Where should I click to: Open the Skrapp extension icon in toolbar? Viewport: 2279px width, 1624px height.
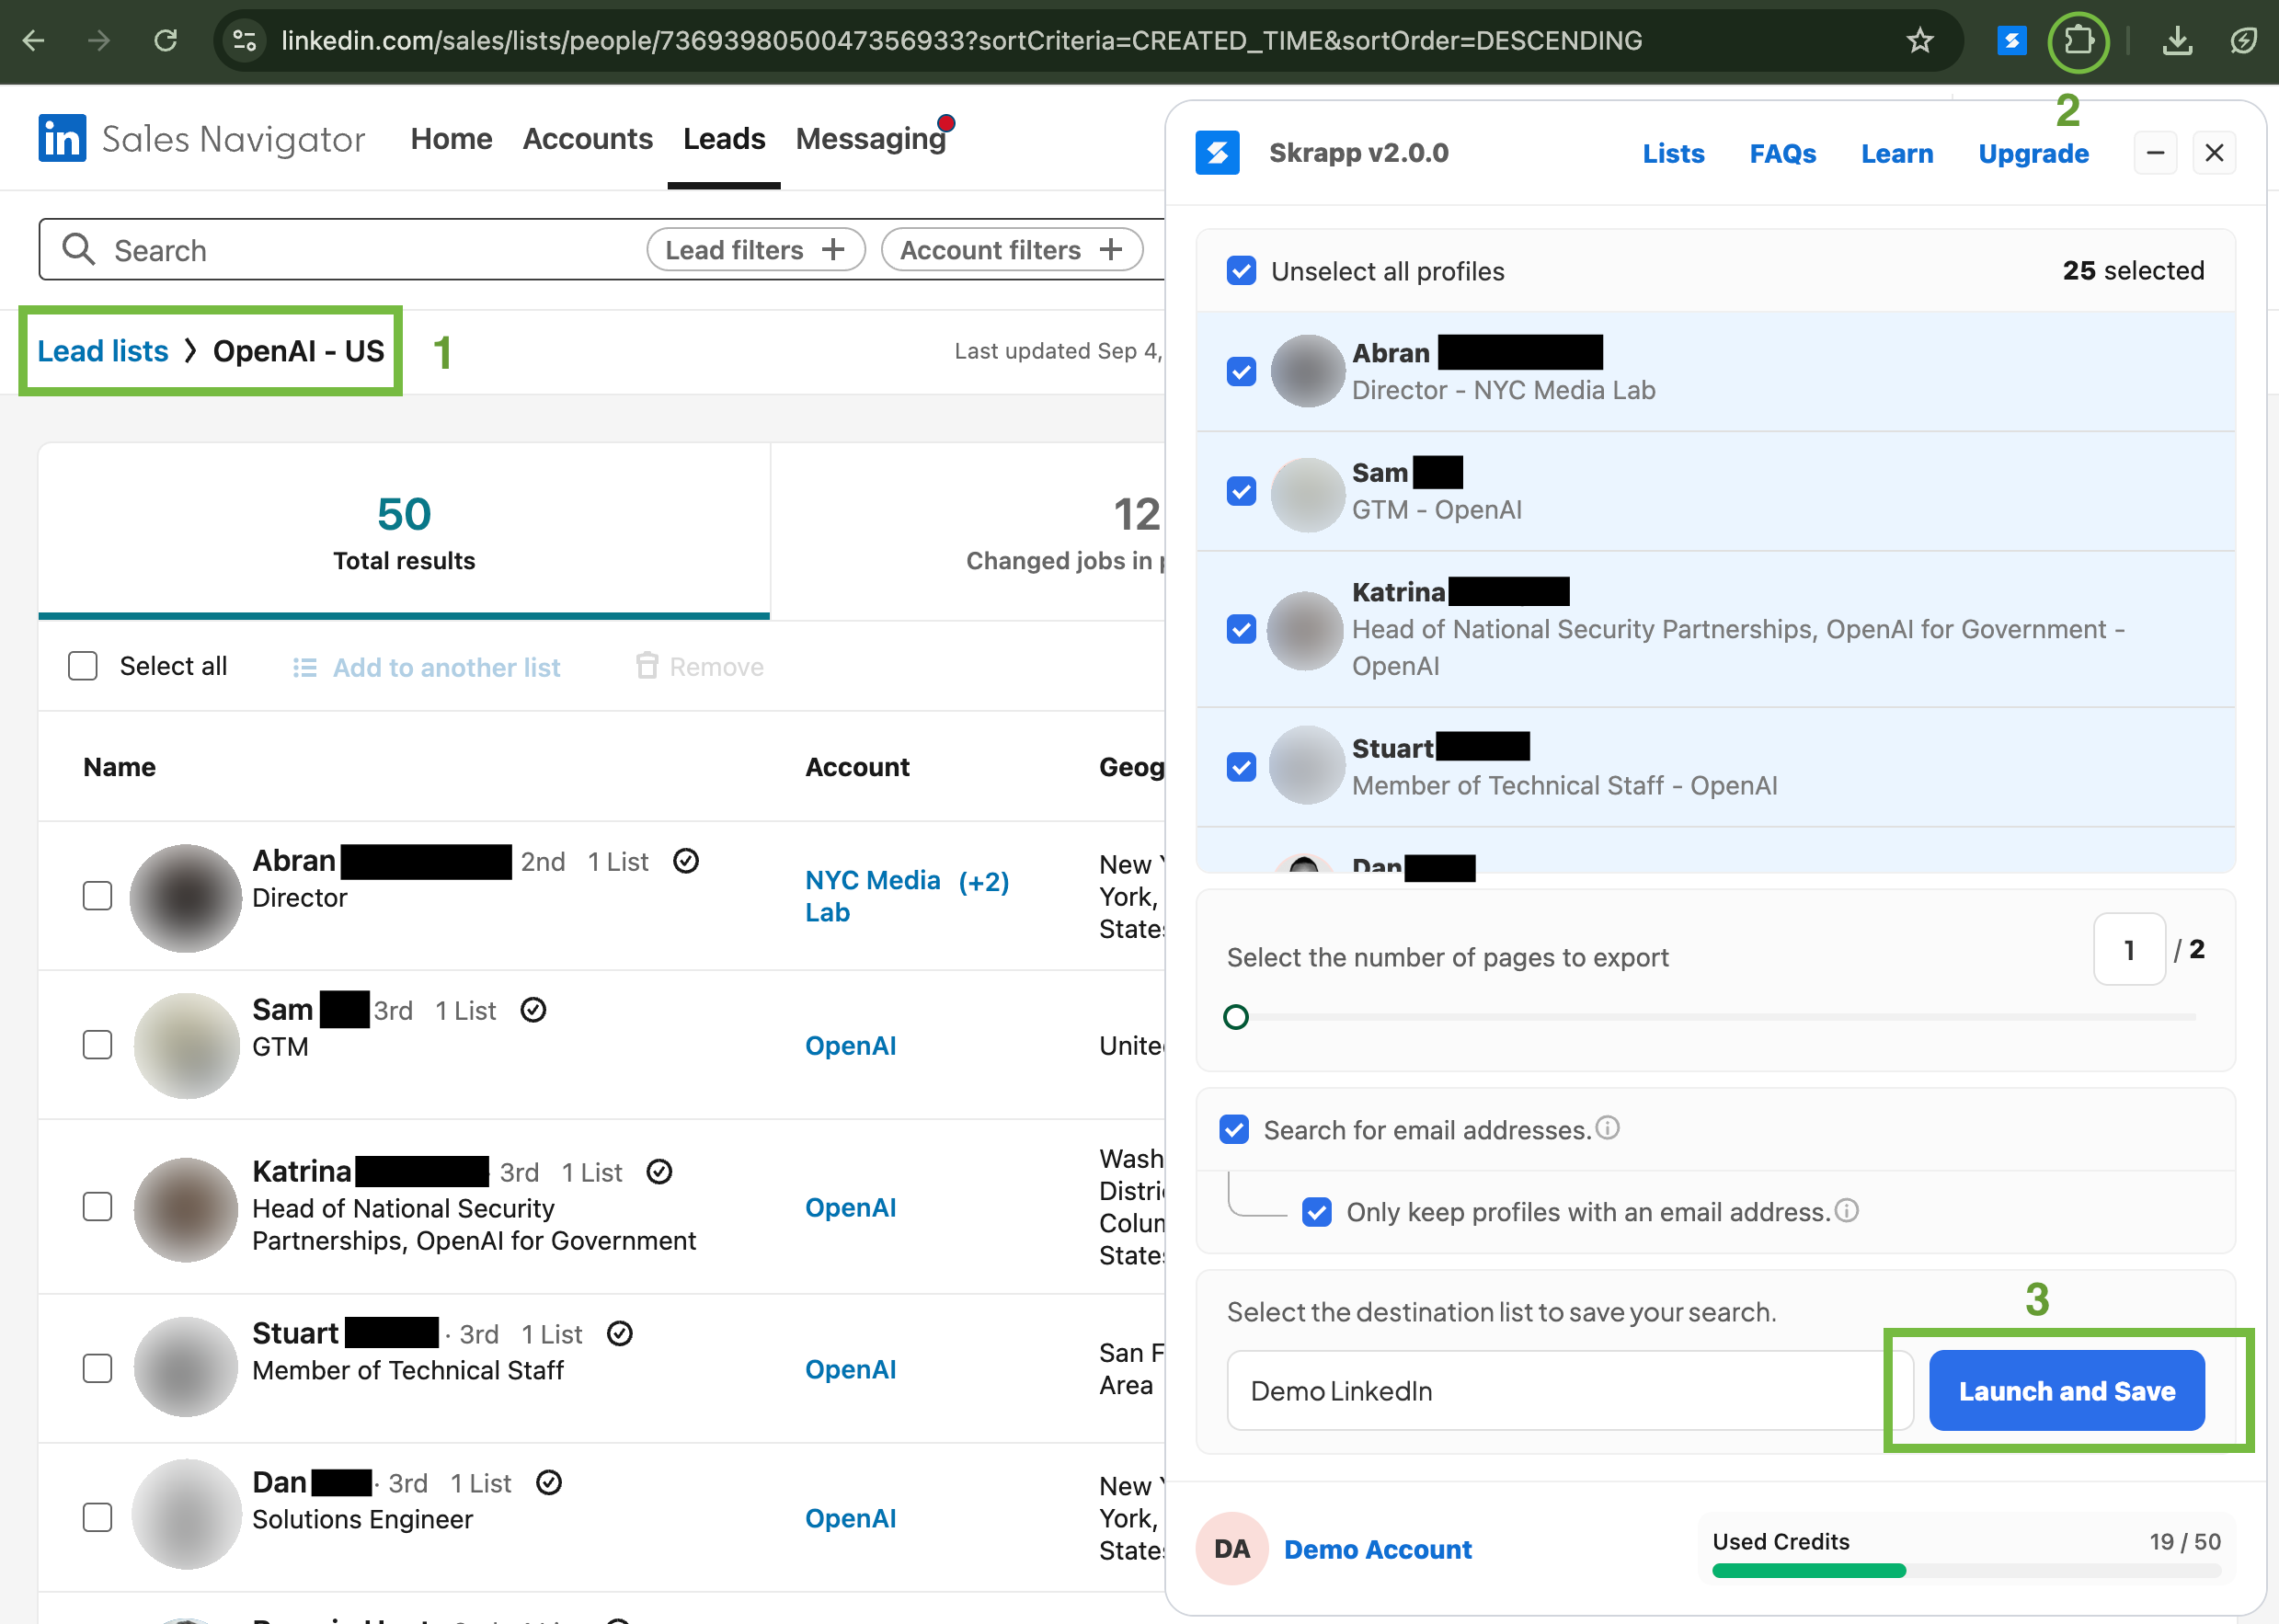(2011, 41)
